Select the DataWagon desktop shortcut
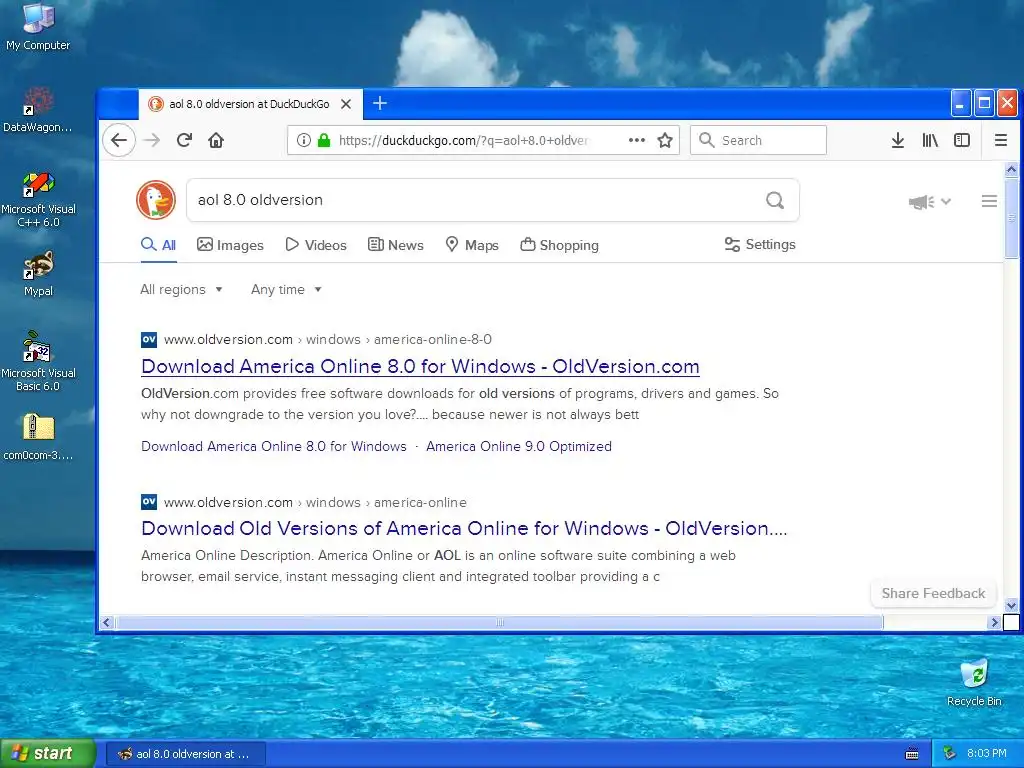 coord(38,110)
